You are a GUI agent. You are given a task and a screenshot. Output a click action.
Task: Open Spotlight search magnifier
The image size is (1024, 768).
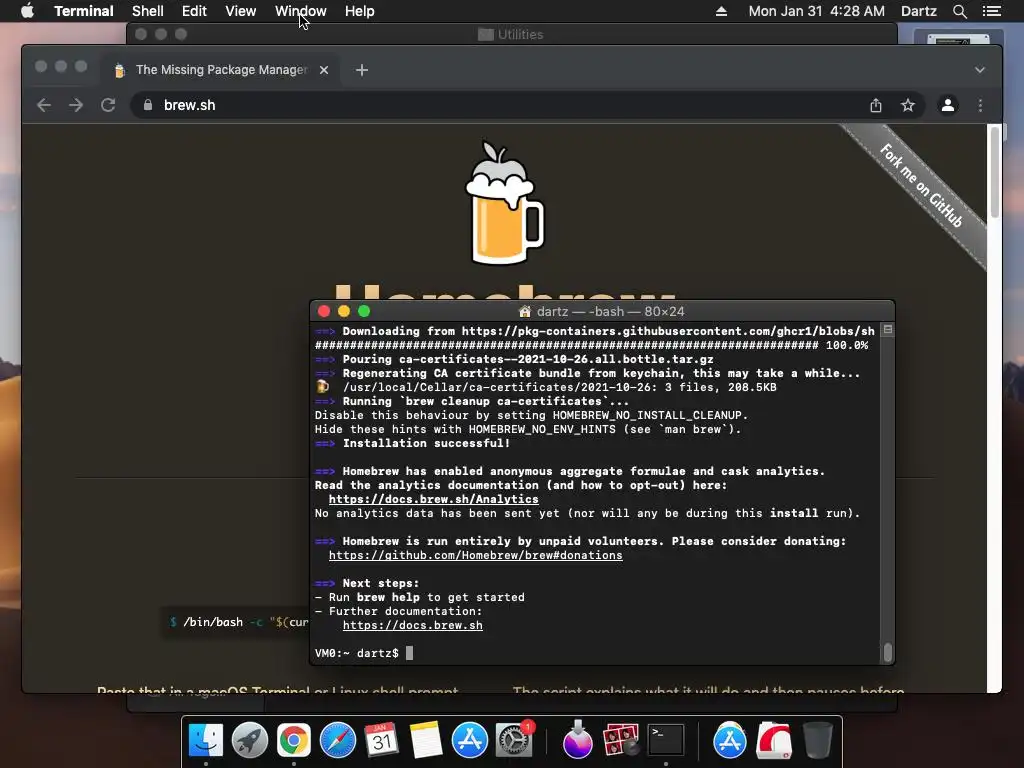click(x=959, y=11)
